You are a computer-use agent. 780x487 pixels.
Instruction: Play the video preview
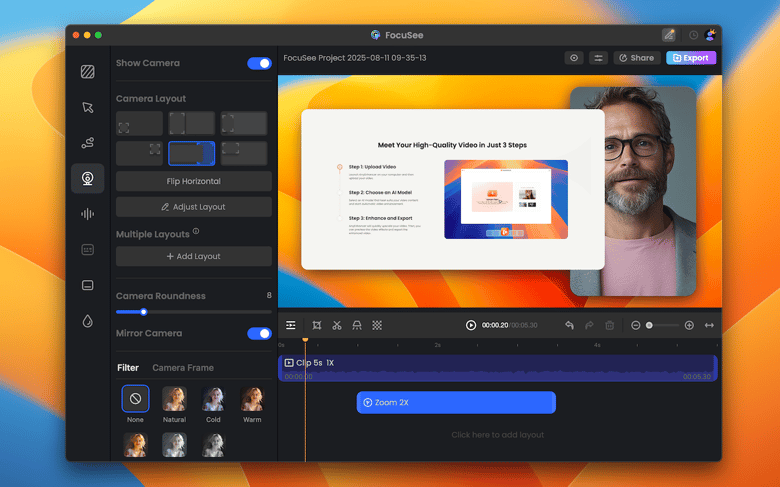(471, 325)
